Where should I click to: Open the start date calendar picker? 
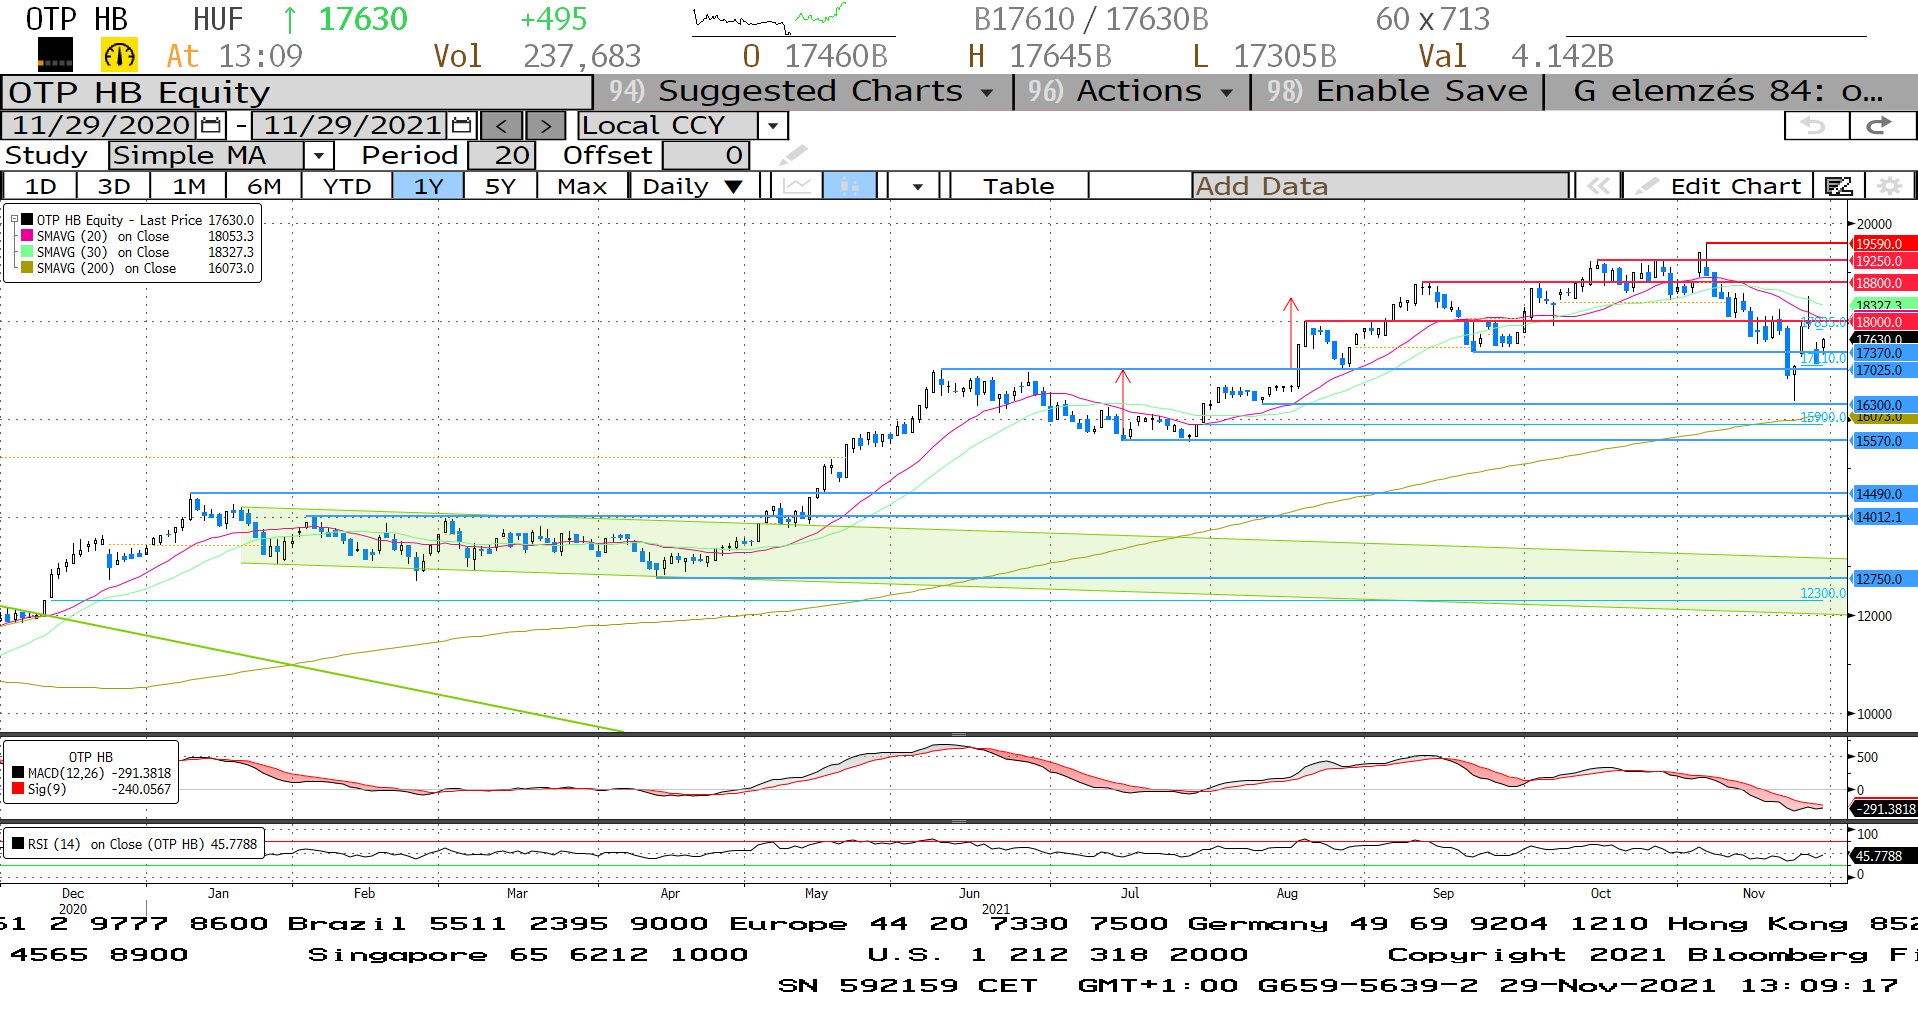click(211, 126)
